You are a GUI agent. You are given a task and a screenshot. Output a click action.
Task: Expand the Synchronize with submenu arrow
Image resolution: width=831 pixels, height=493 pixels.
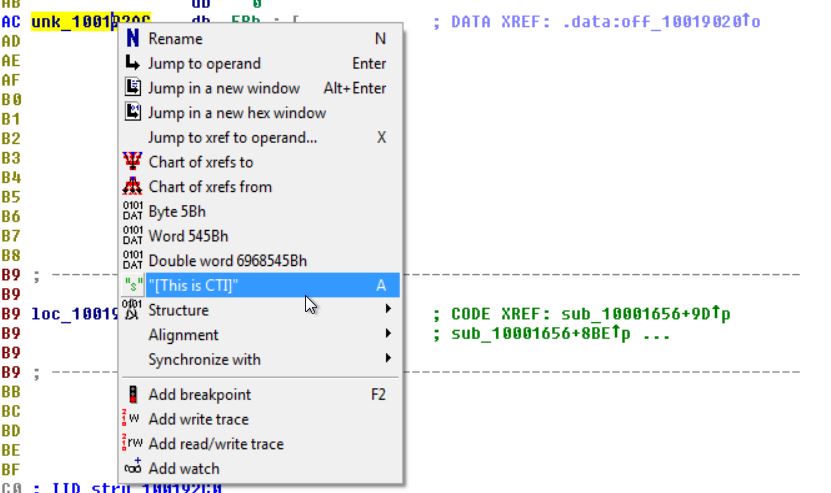(x=388, y=358)
